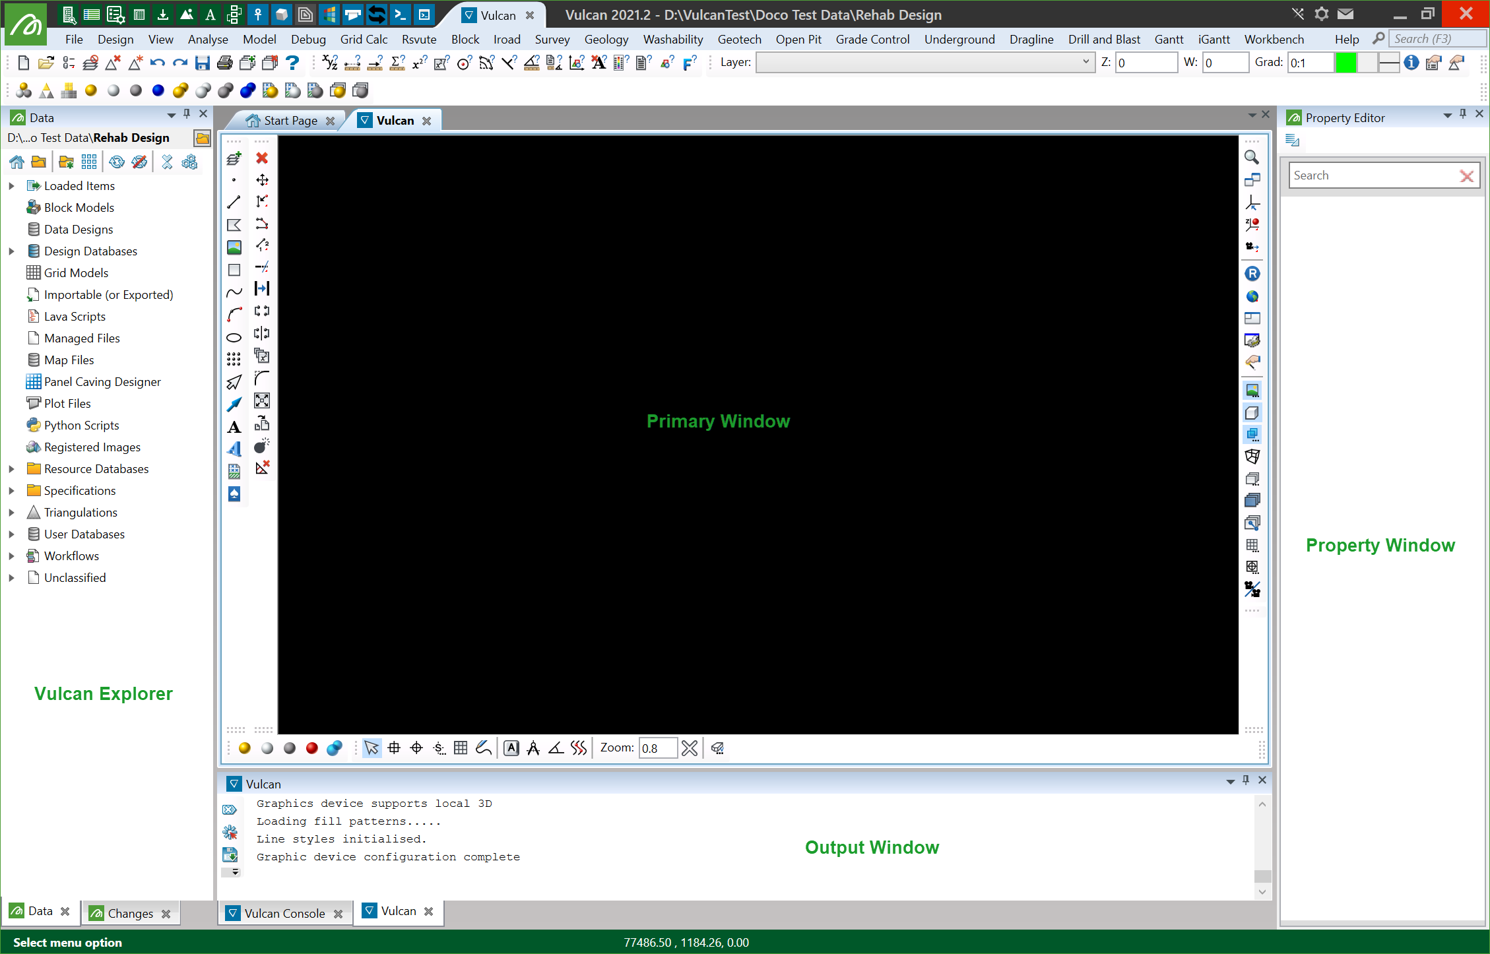Screen dimensions: 1490x954
Task: Select Python Scripts in the explorer tree
Action: pyautogui.click(x=81, y=426)
